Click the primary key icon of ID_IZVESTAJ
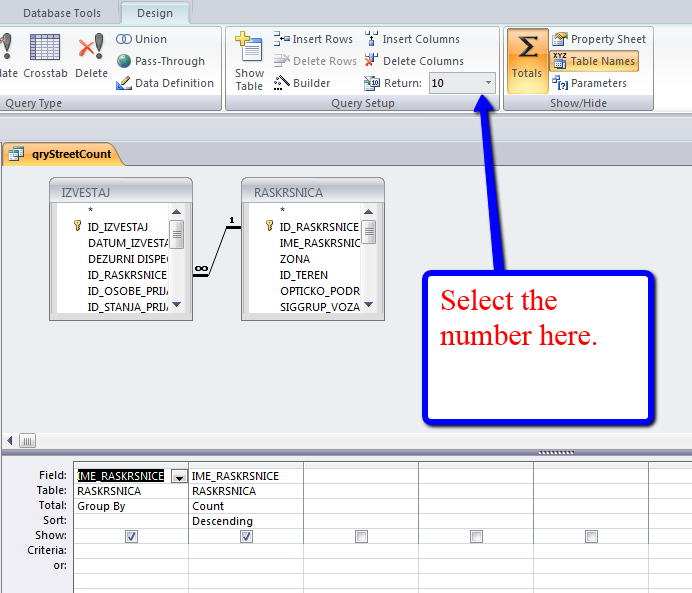 (77, 226)
